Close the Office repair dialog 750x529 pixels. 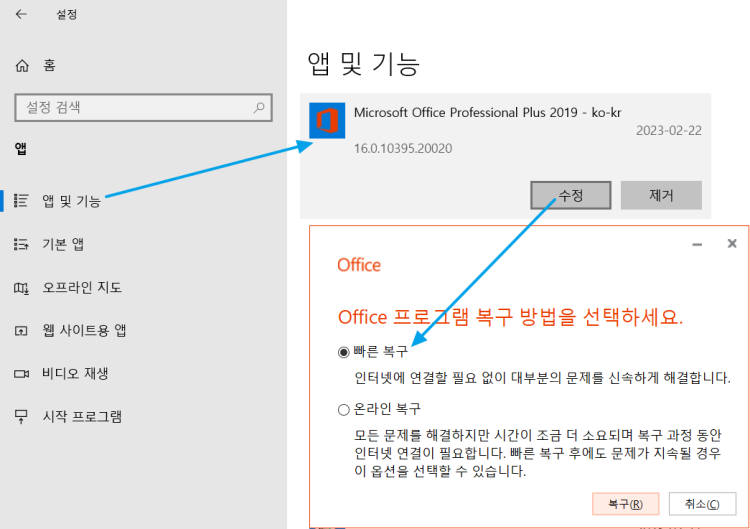point(732,243)
